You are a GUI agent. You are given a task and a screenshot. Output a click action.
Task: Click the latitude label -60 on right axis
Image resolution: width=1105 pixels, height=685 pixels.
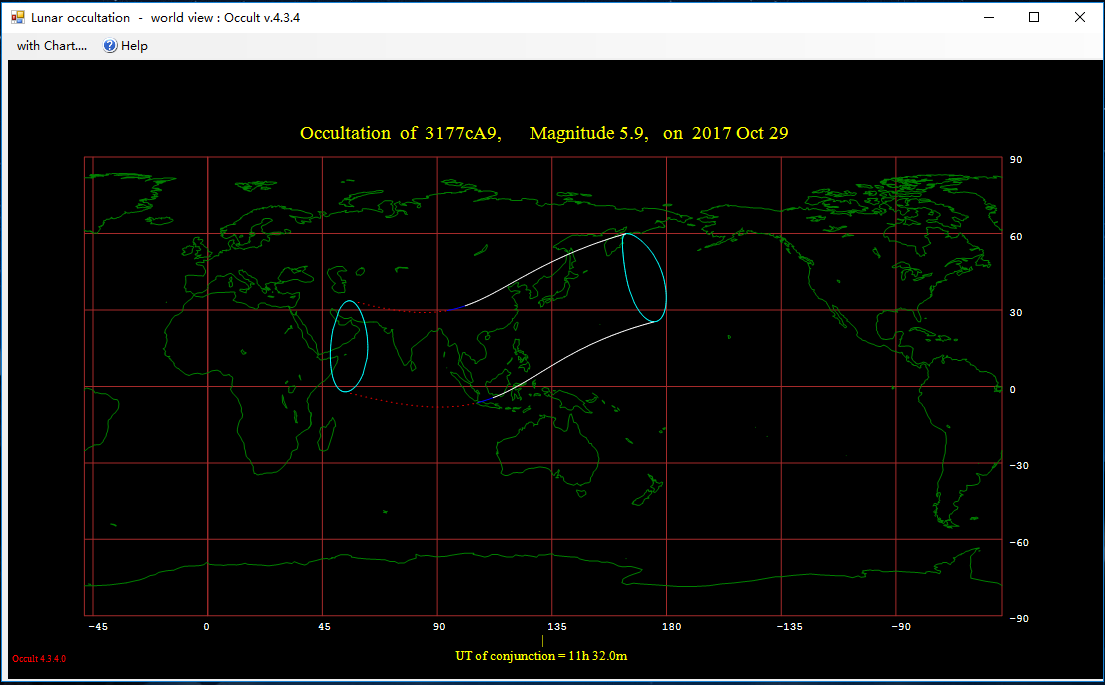pos(1018,543)
